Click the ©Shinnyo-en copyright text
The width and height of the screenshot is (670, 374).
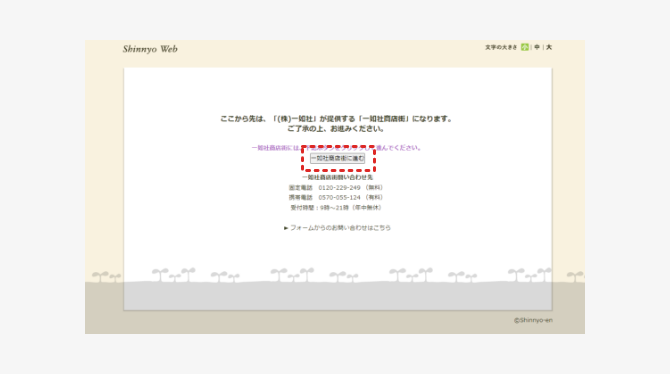[533, 320]
